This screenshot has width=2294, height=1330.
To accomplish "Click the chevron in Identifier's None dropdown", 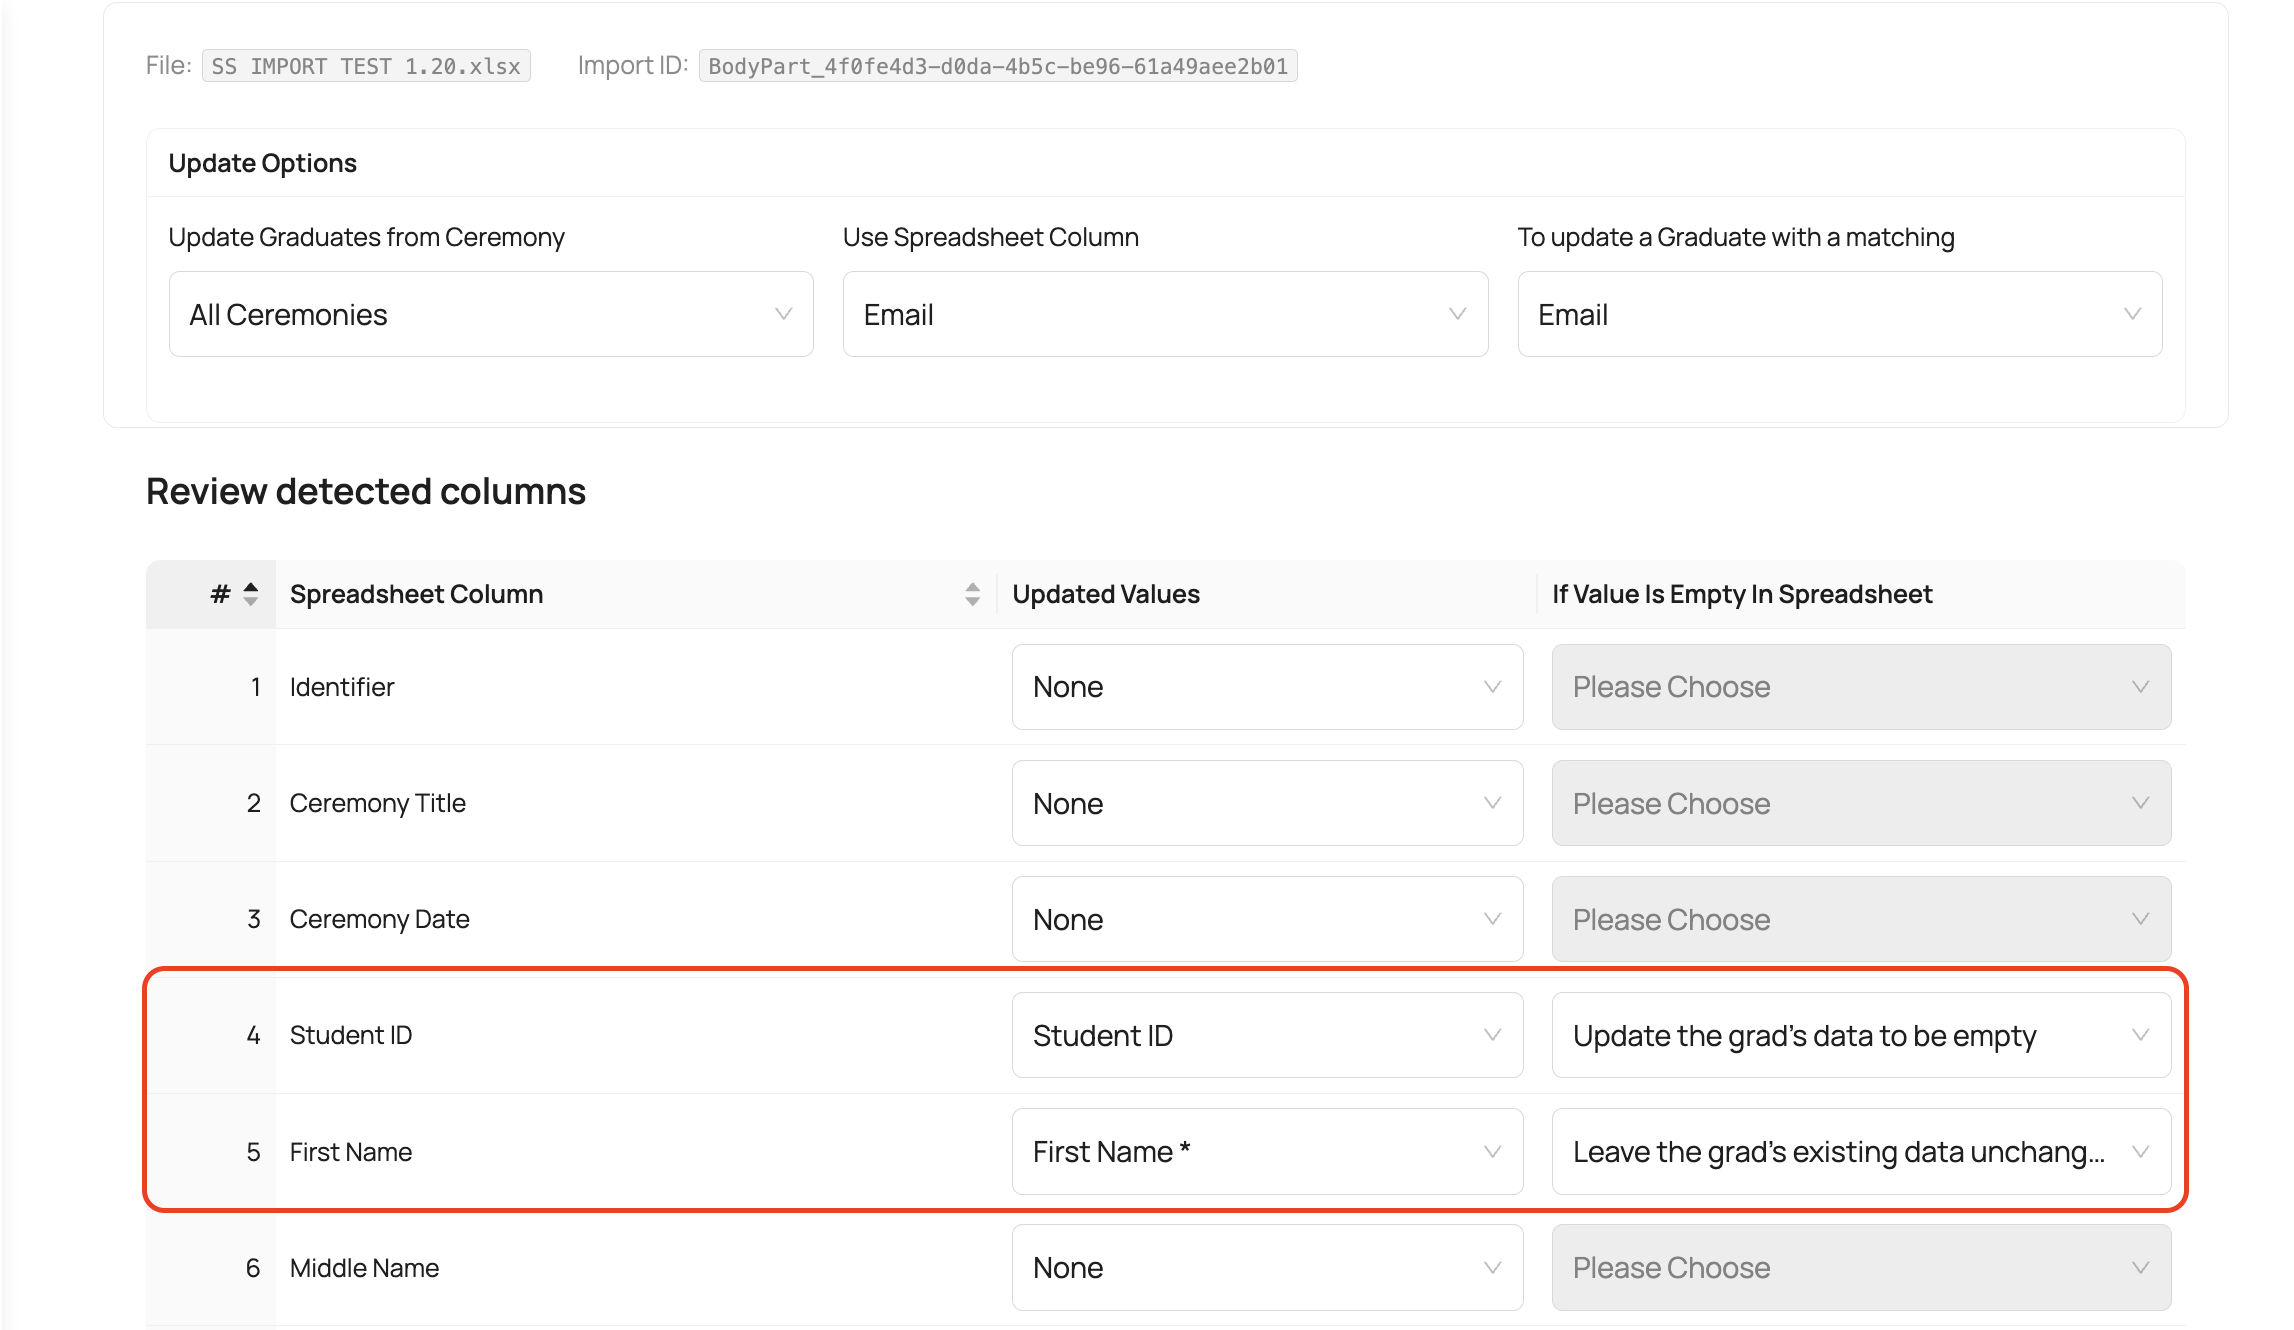I will [1492, 687].
